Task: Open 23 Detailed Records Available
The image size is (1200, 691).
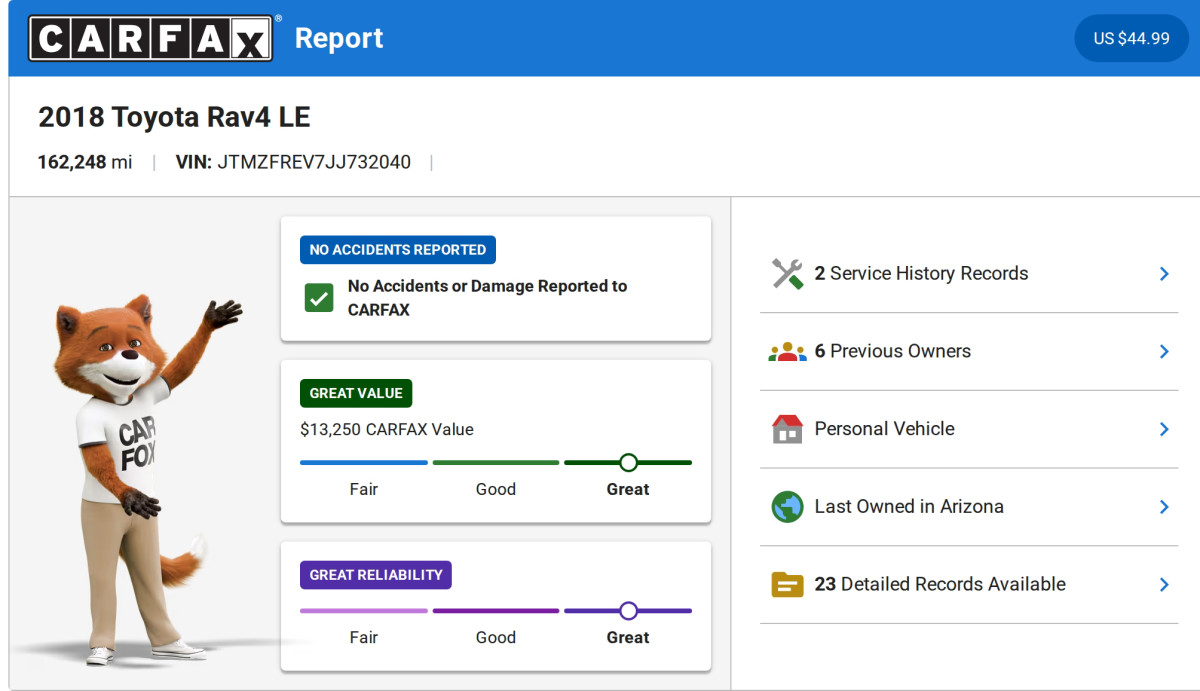Action: [x=969, y=584]
